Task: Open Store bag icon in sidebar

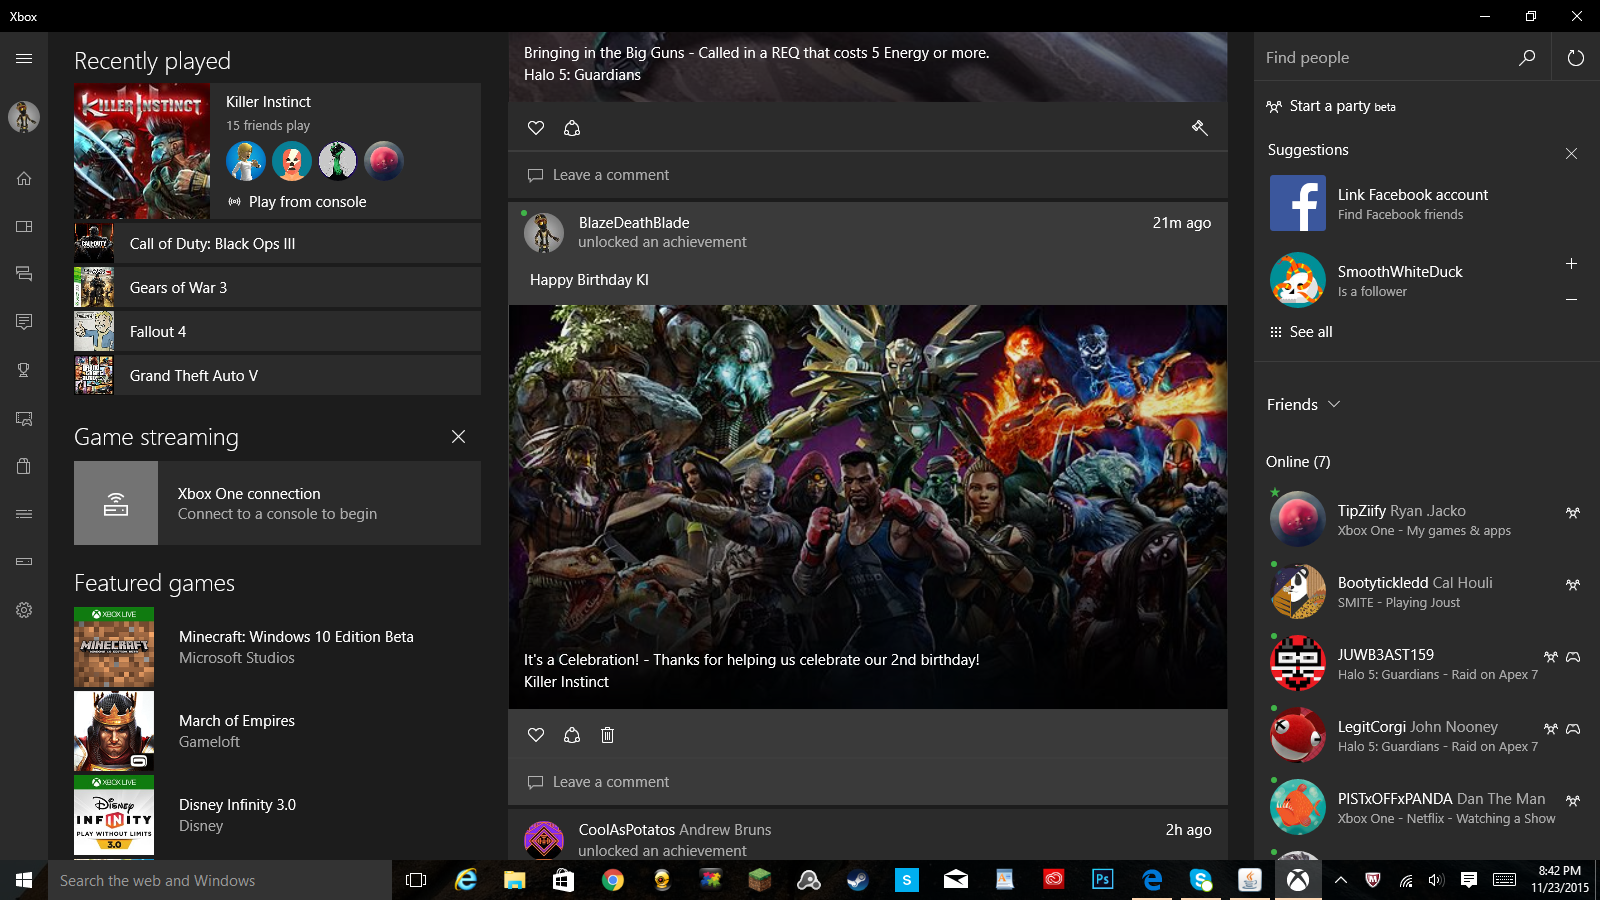Action: tap(24, 466)
